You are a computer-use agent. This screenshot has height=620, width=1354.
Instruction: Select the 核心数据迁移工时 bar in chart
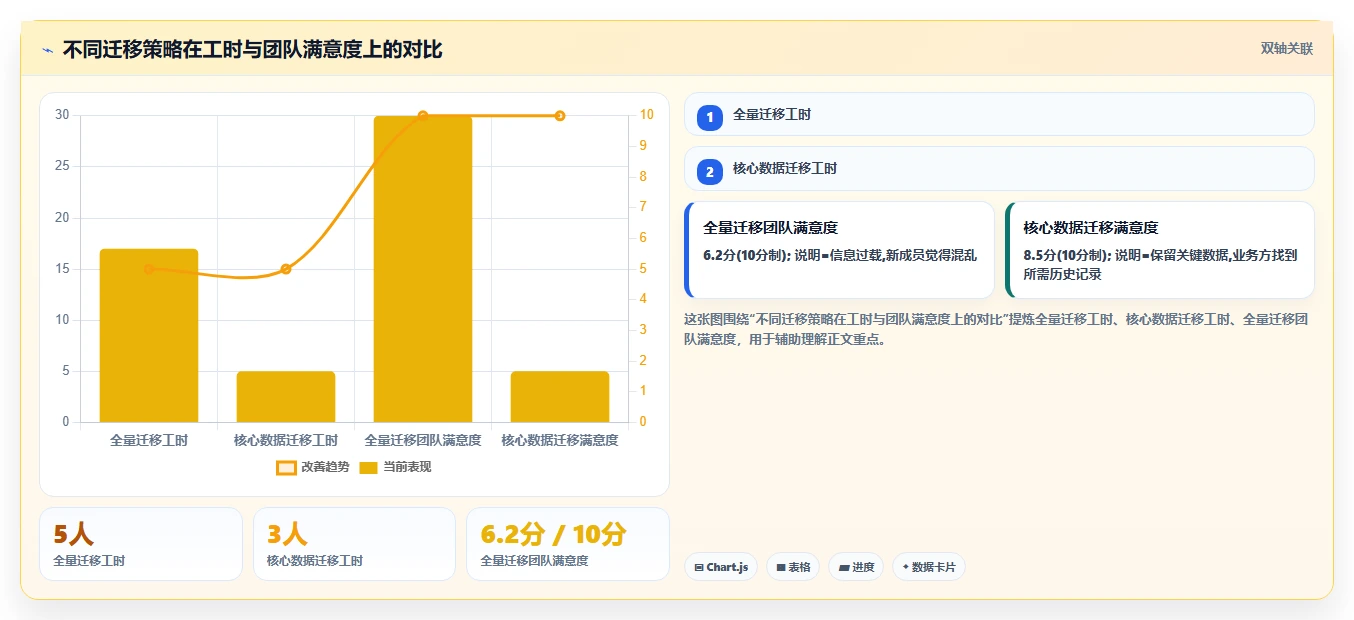tap(286, 397)
